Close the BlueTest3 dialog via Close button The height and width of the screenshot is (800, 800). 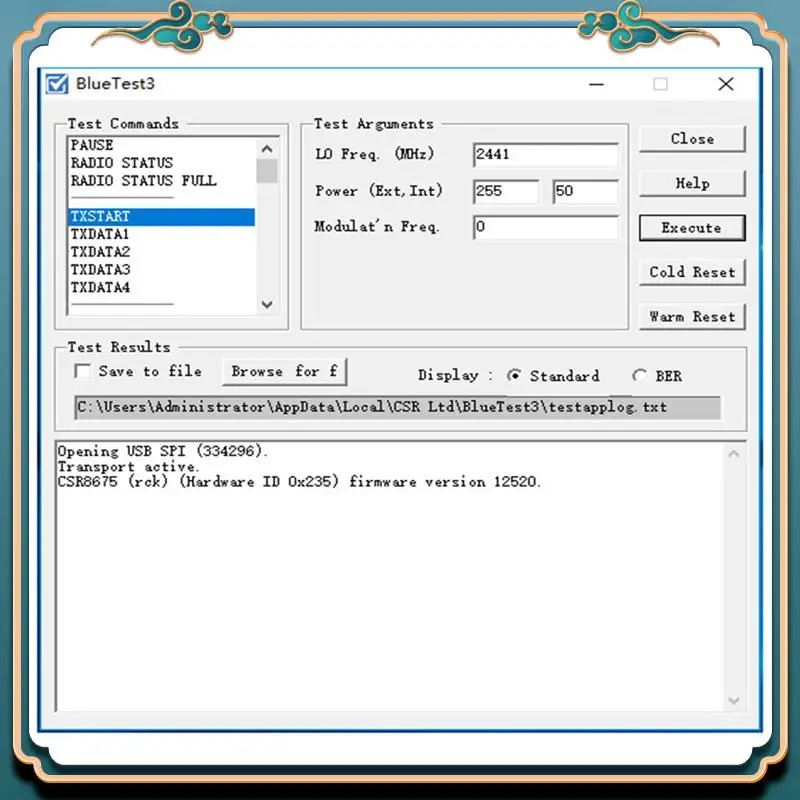pos(691,139)
